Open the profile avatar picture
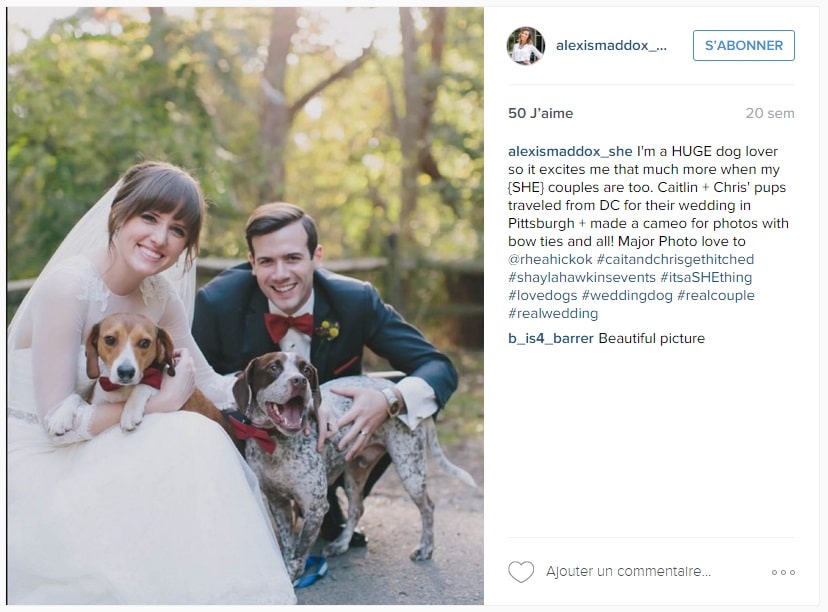This screenshot has height=612, width=828. tap(525, 46)
